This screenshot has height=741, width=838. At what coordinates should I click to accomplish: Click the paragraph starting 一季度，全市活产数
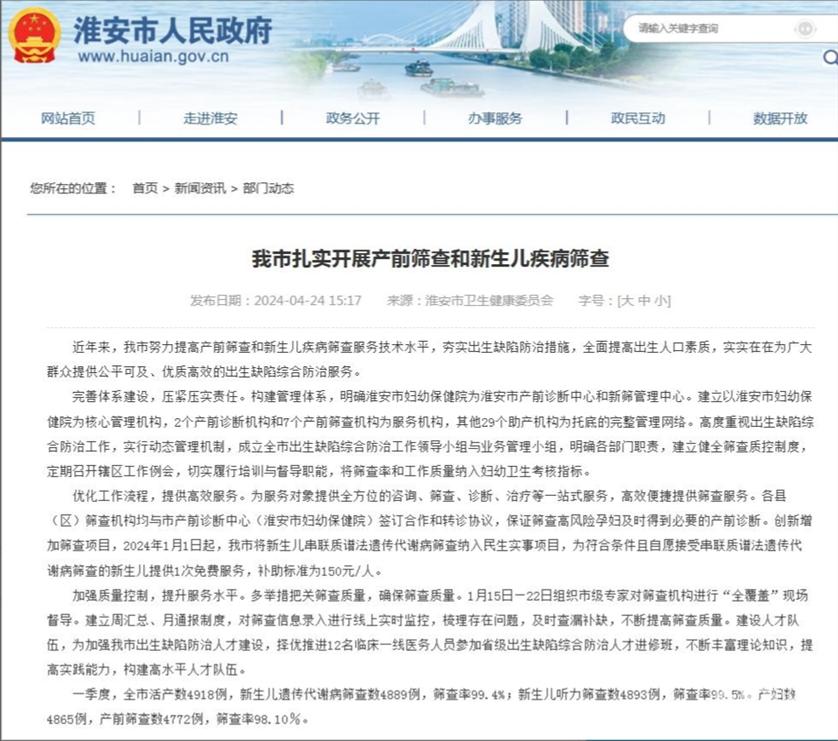click(x=422, y=706)
